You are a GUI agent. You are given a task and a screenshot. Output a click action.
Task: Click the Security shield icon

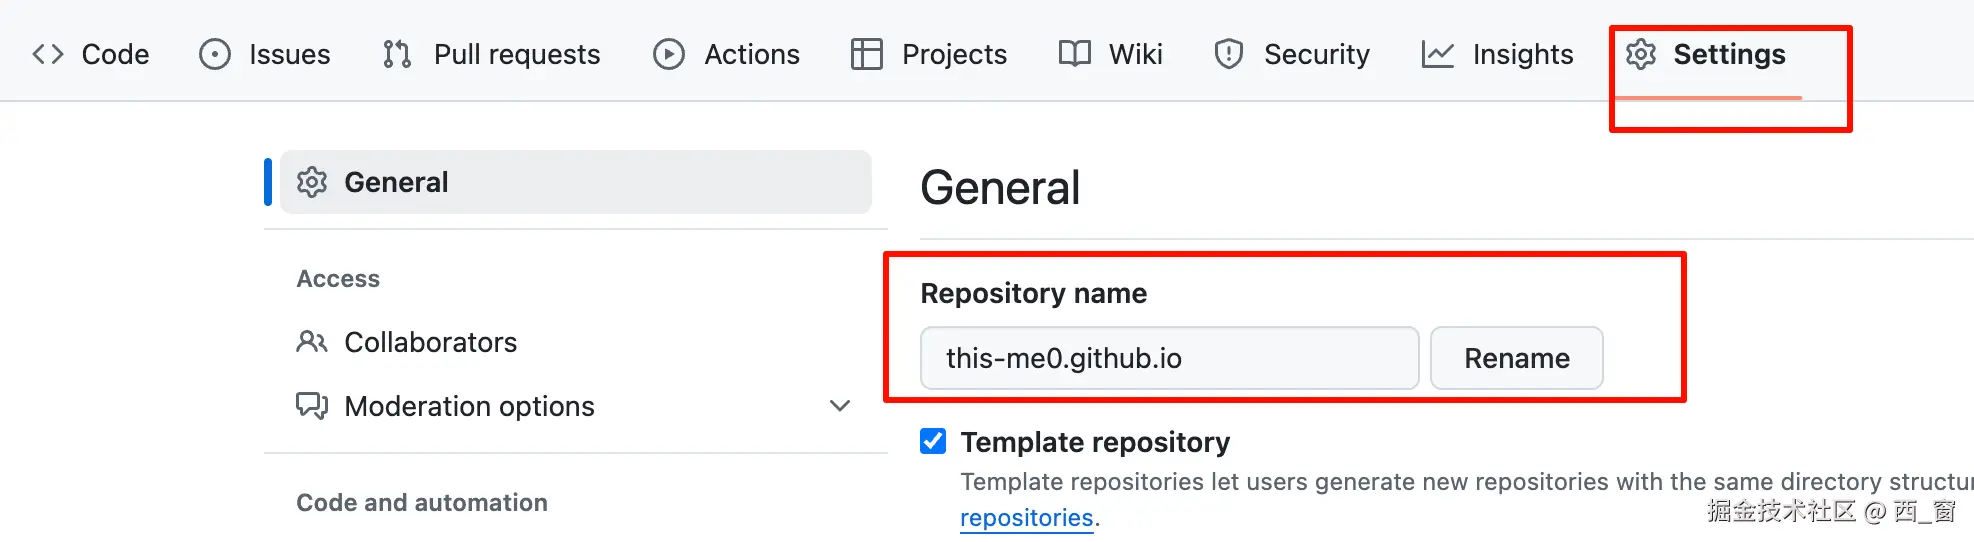pyautogui.click(x=1229, y=54)
